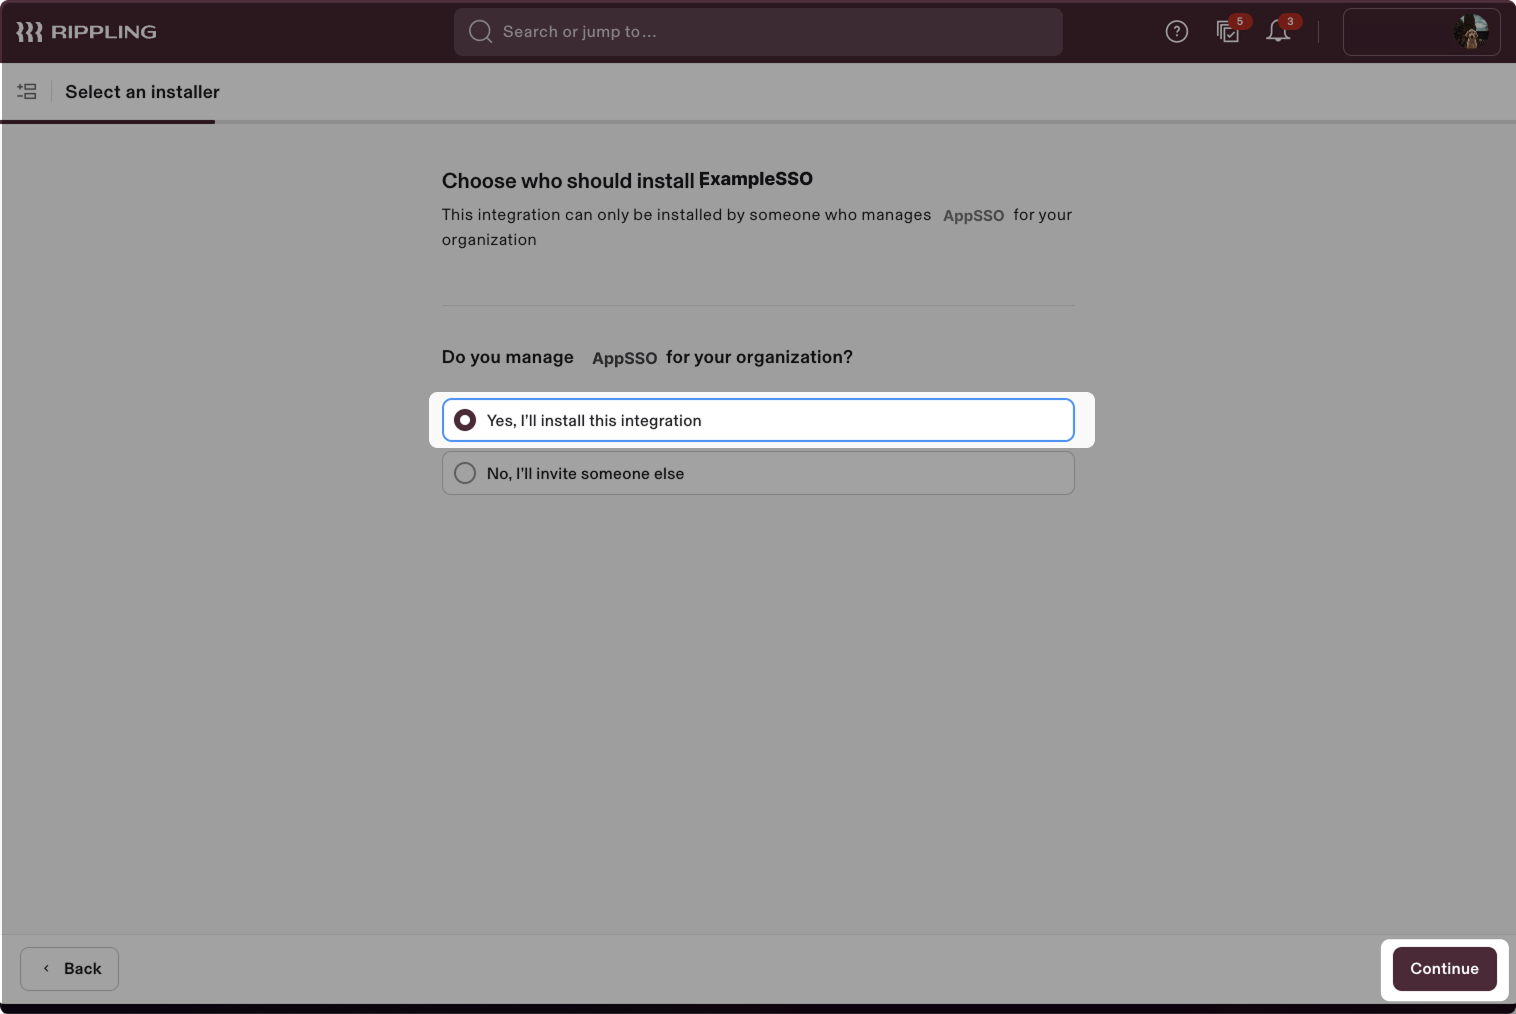
Task: Click the Continue button
Action: (x=1444, y=969)
